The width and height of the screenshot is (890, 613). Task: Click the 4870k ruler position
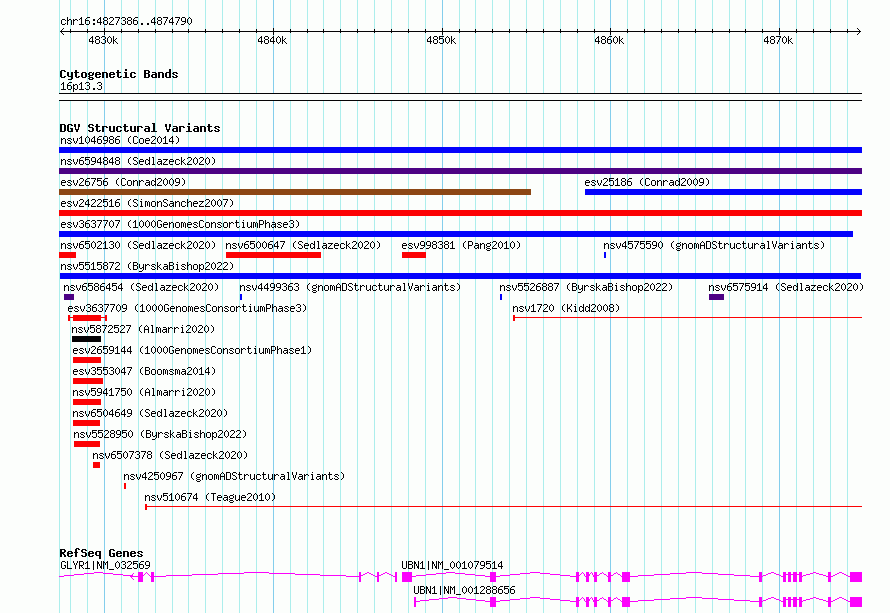(x=778, y=40)
